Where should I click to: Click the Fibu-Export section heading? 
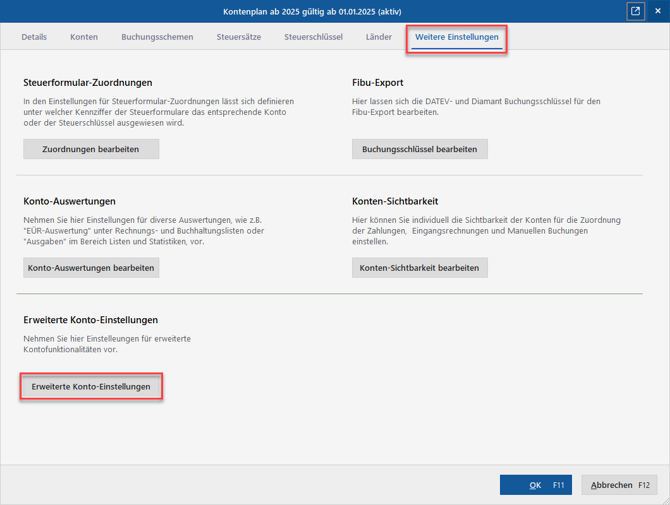378,82
